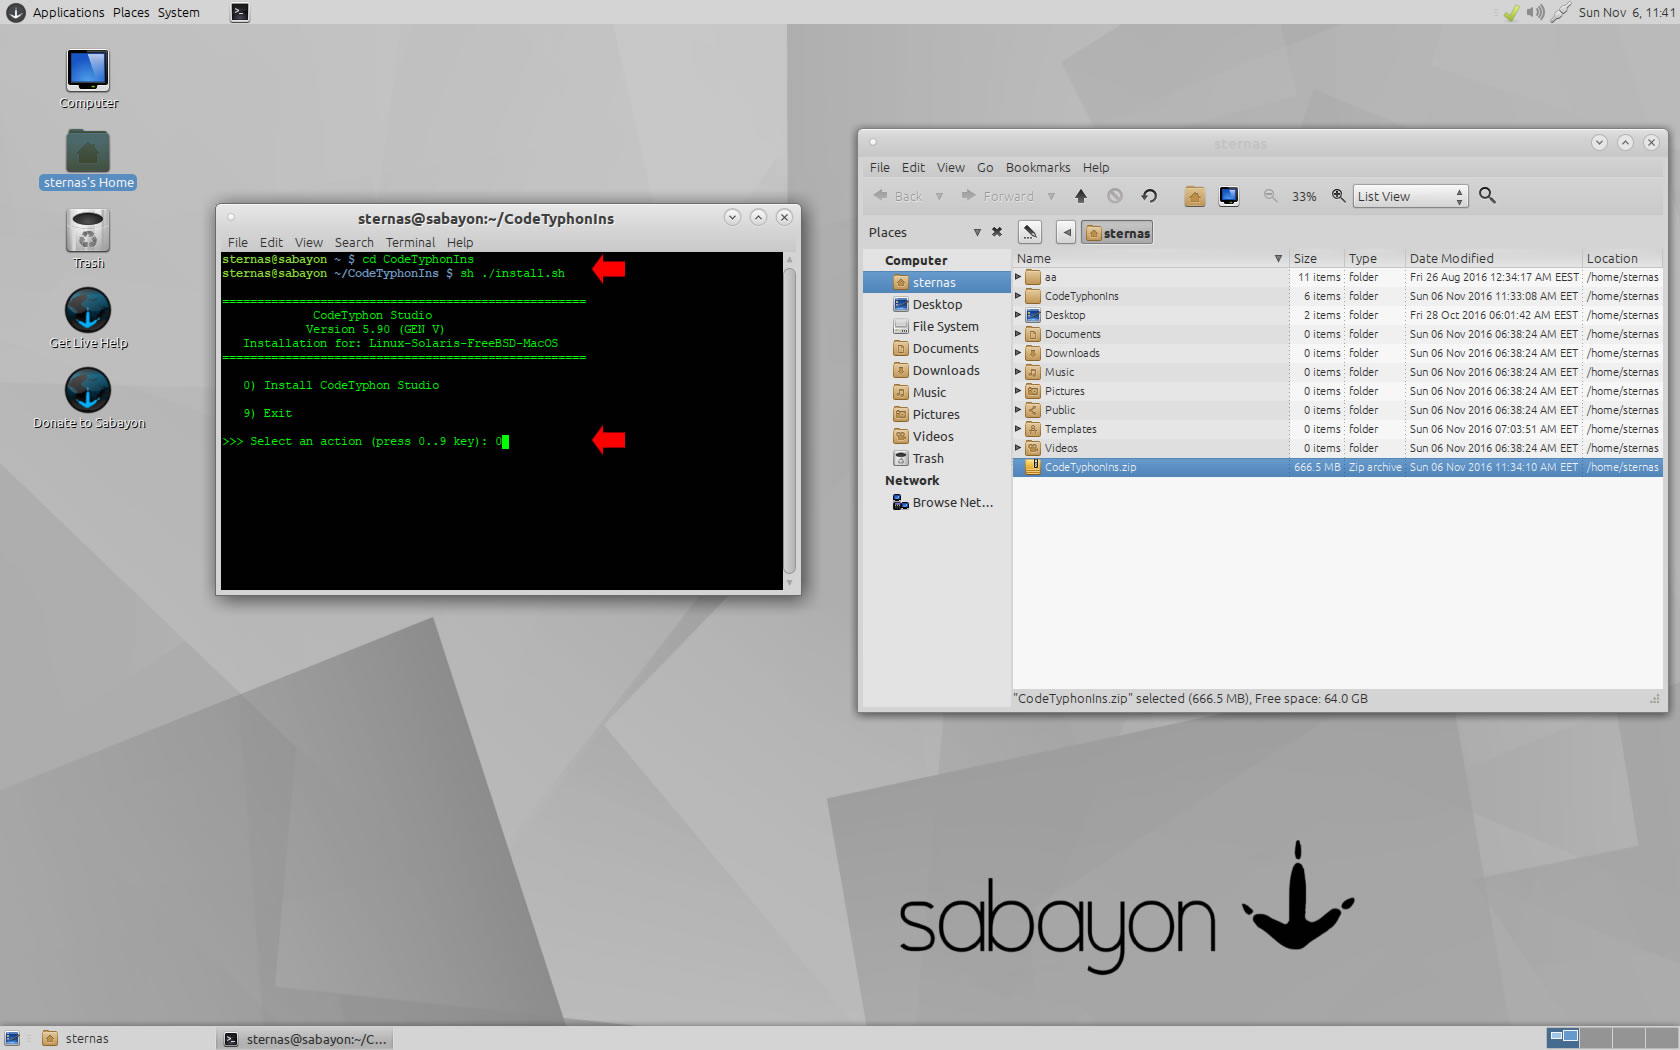Viewport: 1680px width, 1050px height.
Task: Sort by Size column header
Action: 1316,258
